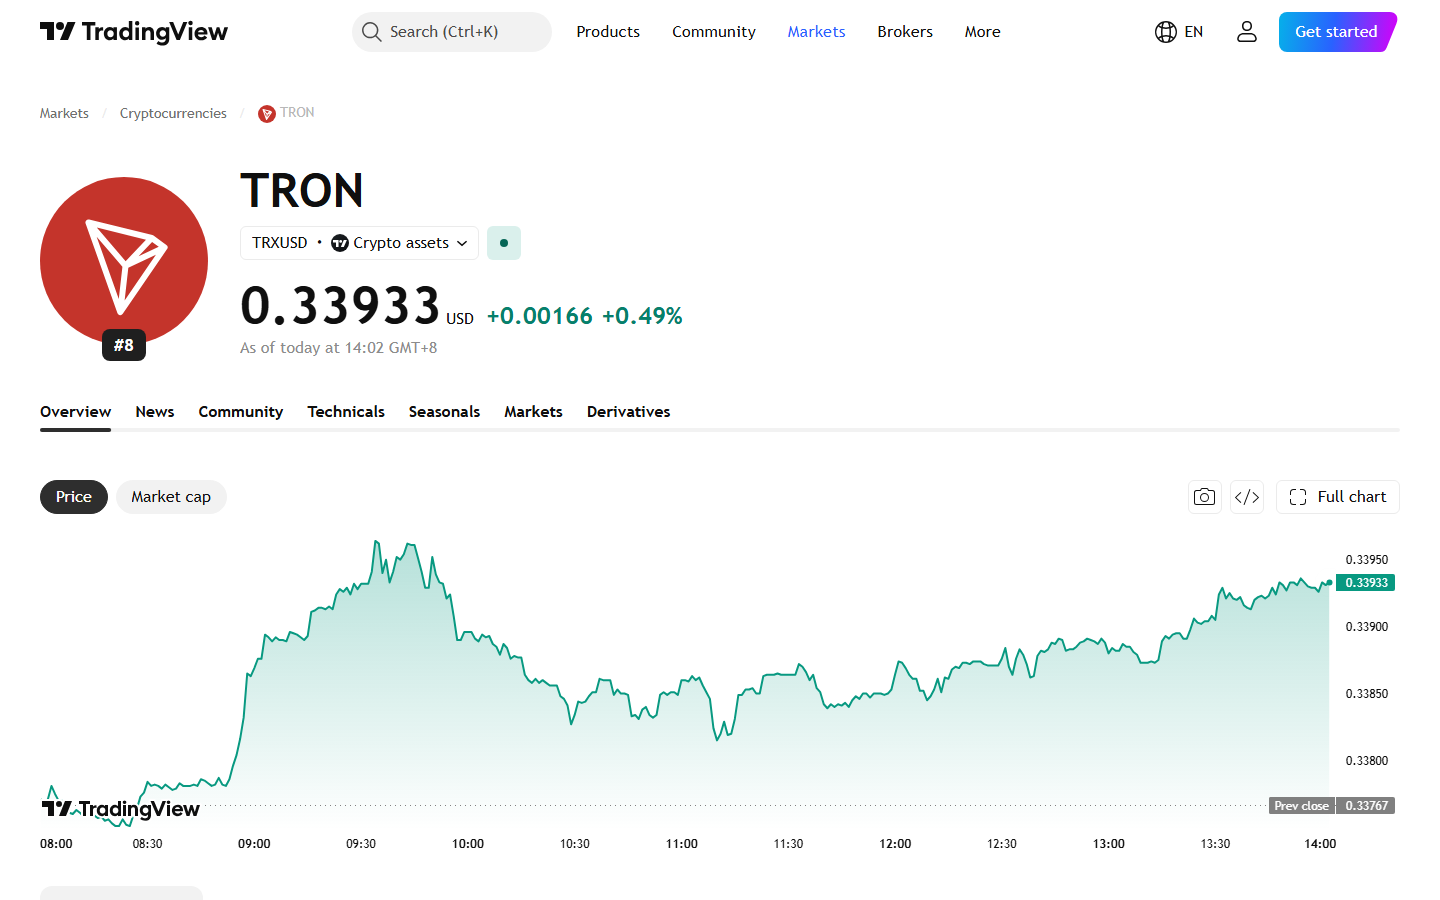Expand the TRXUSD Crypto assets dropdown

pyautogui.click(x=360, y=243)
